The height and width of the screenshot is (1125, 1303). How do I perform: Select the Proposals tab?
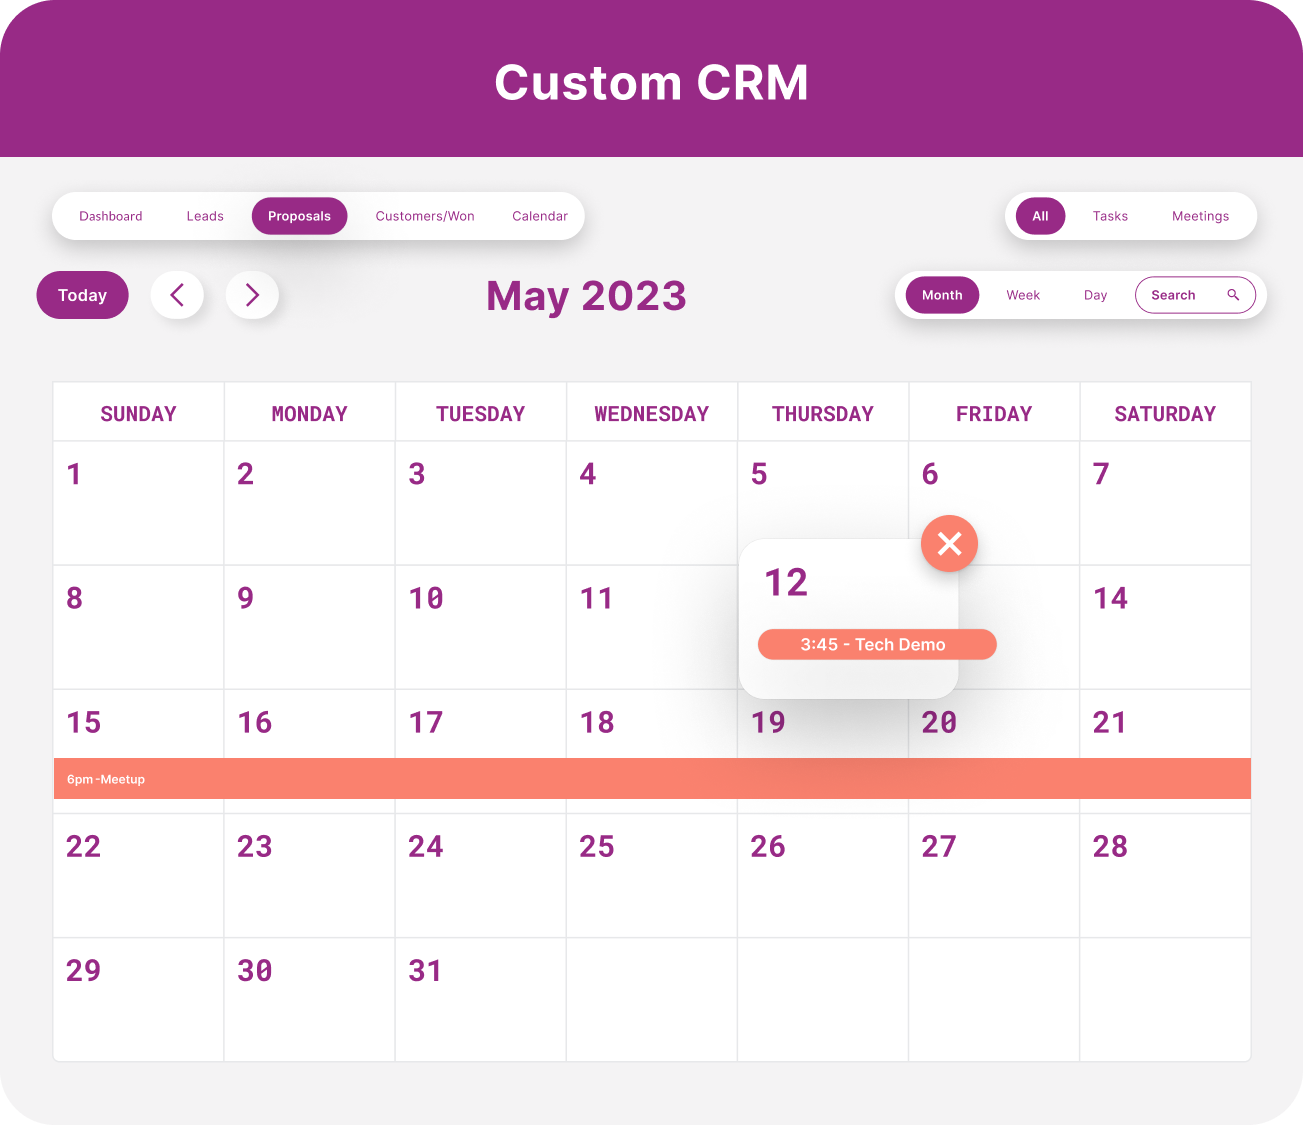pyautogui.click(x=299, y=216)
